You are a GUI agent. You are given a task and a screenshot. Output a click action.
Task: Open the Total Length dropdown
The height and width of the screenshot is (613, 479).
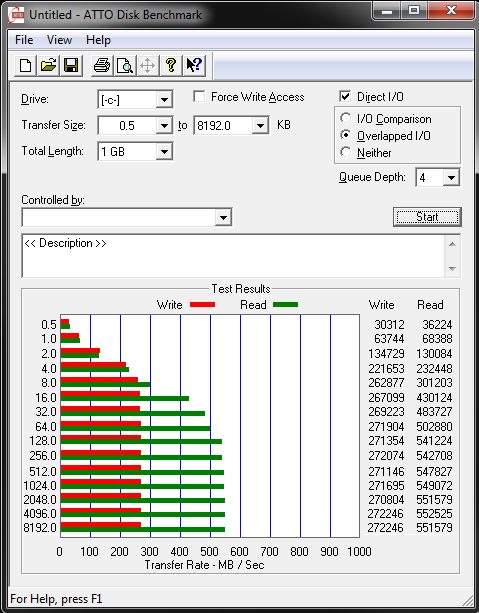164,151
